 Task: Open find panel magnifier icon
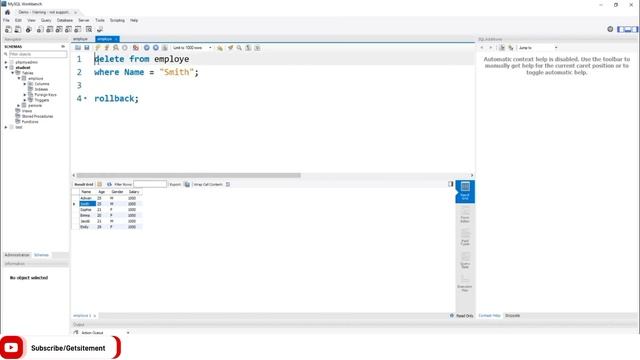pyautogui.click(x=239, y=48)
